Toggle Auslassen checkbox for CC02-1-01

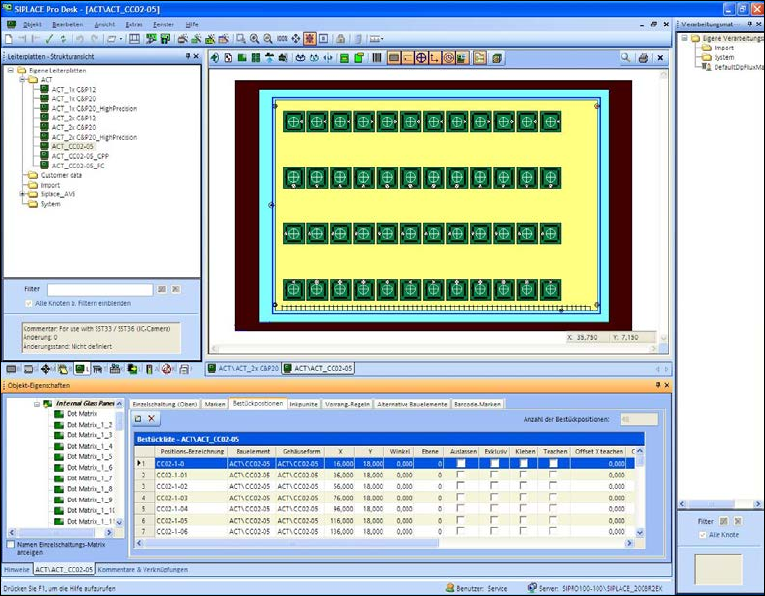460,474
